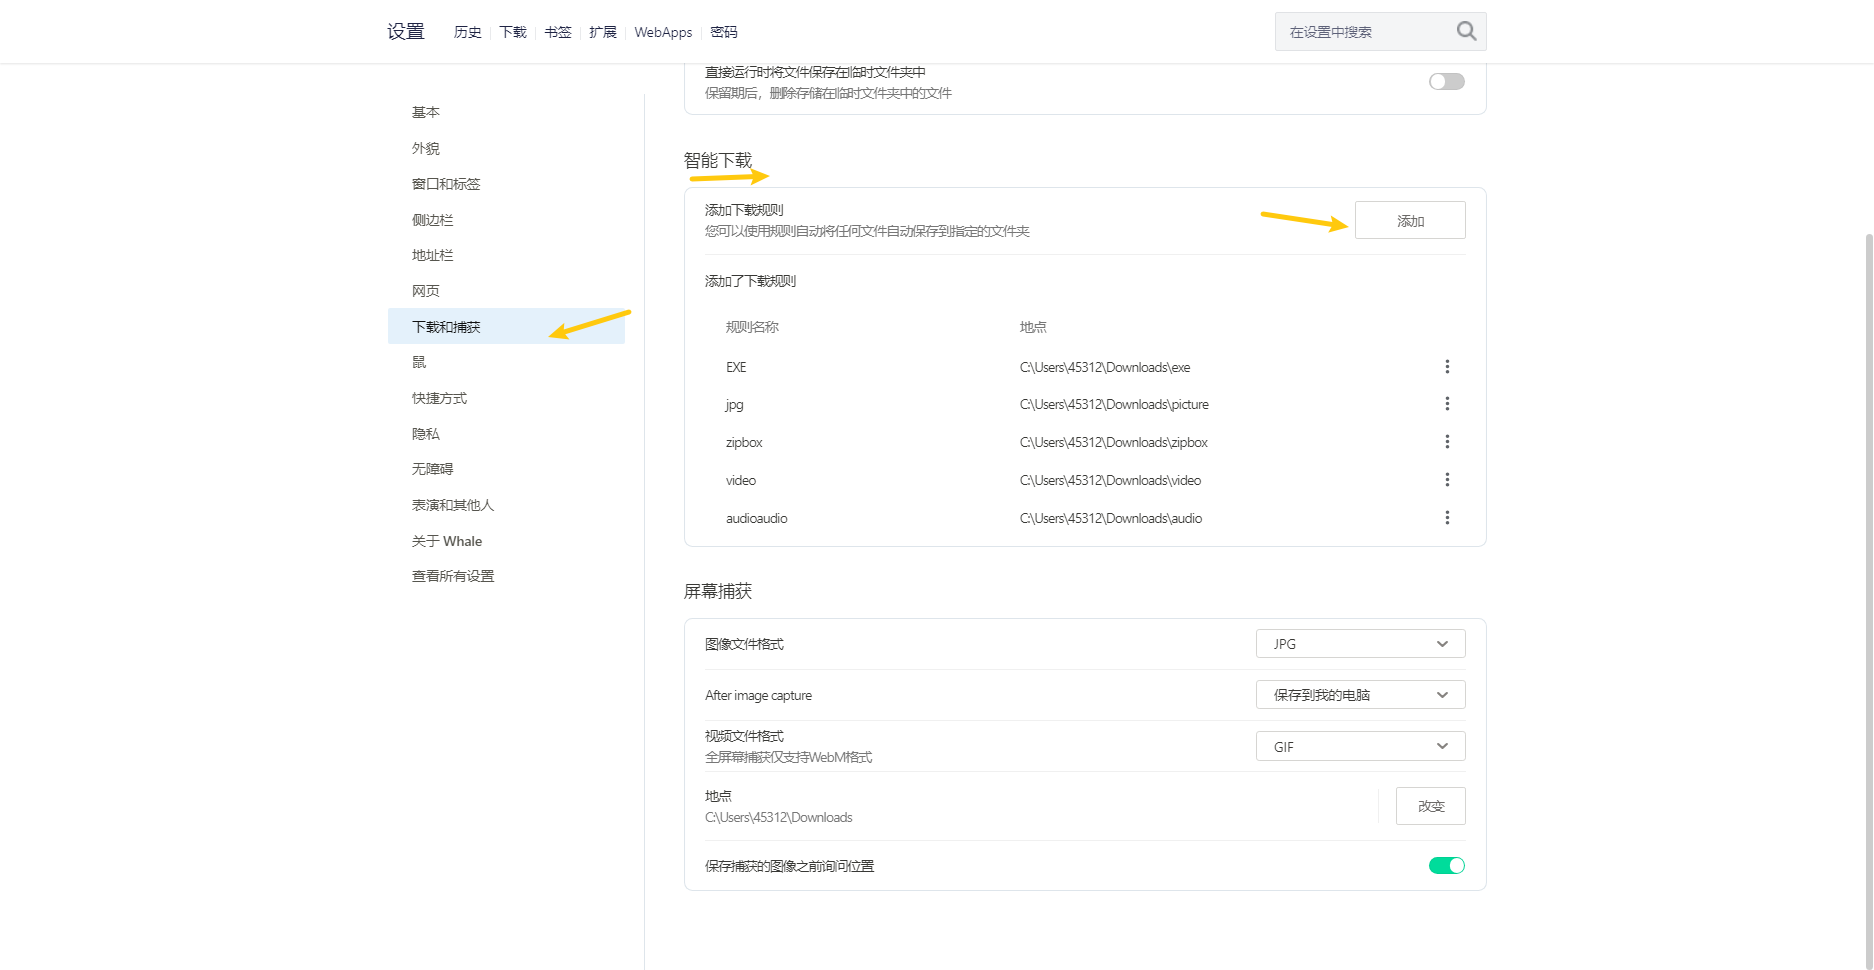
Task: Expand the JPG image format dropdown
Action: click(1360, 644)
